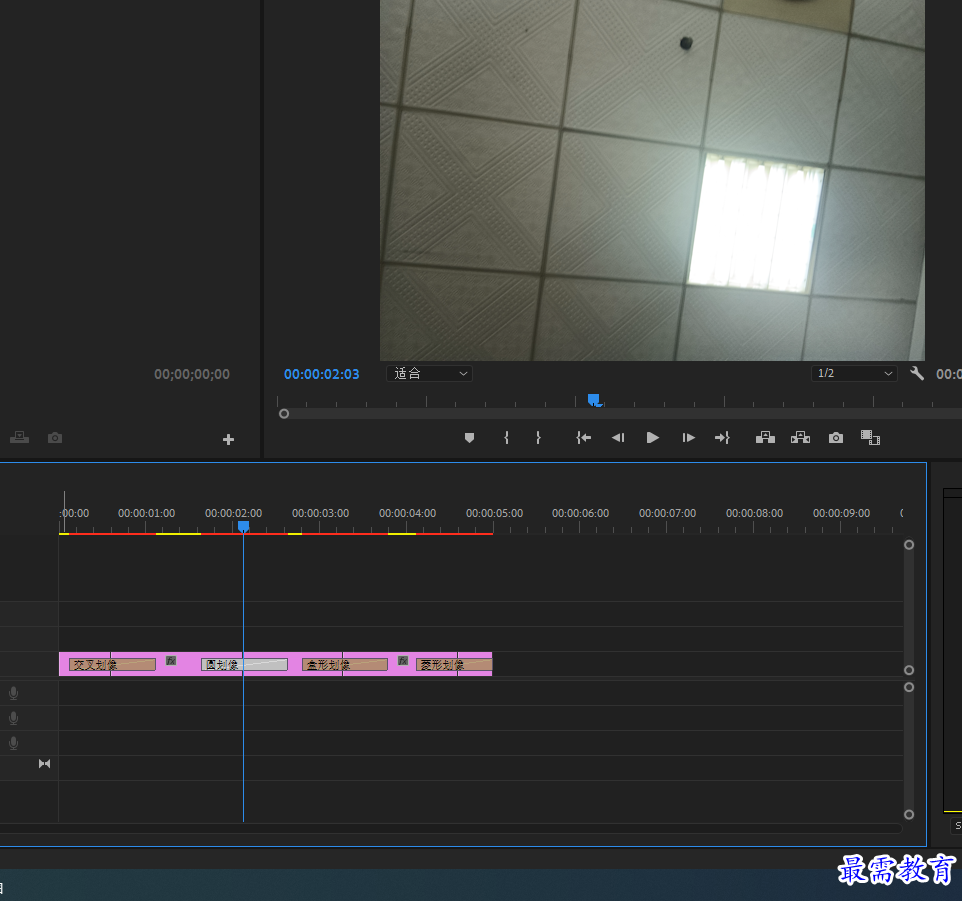Click the 00:00:08:00 ruler mark
Screen dimensions: 962x901
755,513
